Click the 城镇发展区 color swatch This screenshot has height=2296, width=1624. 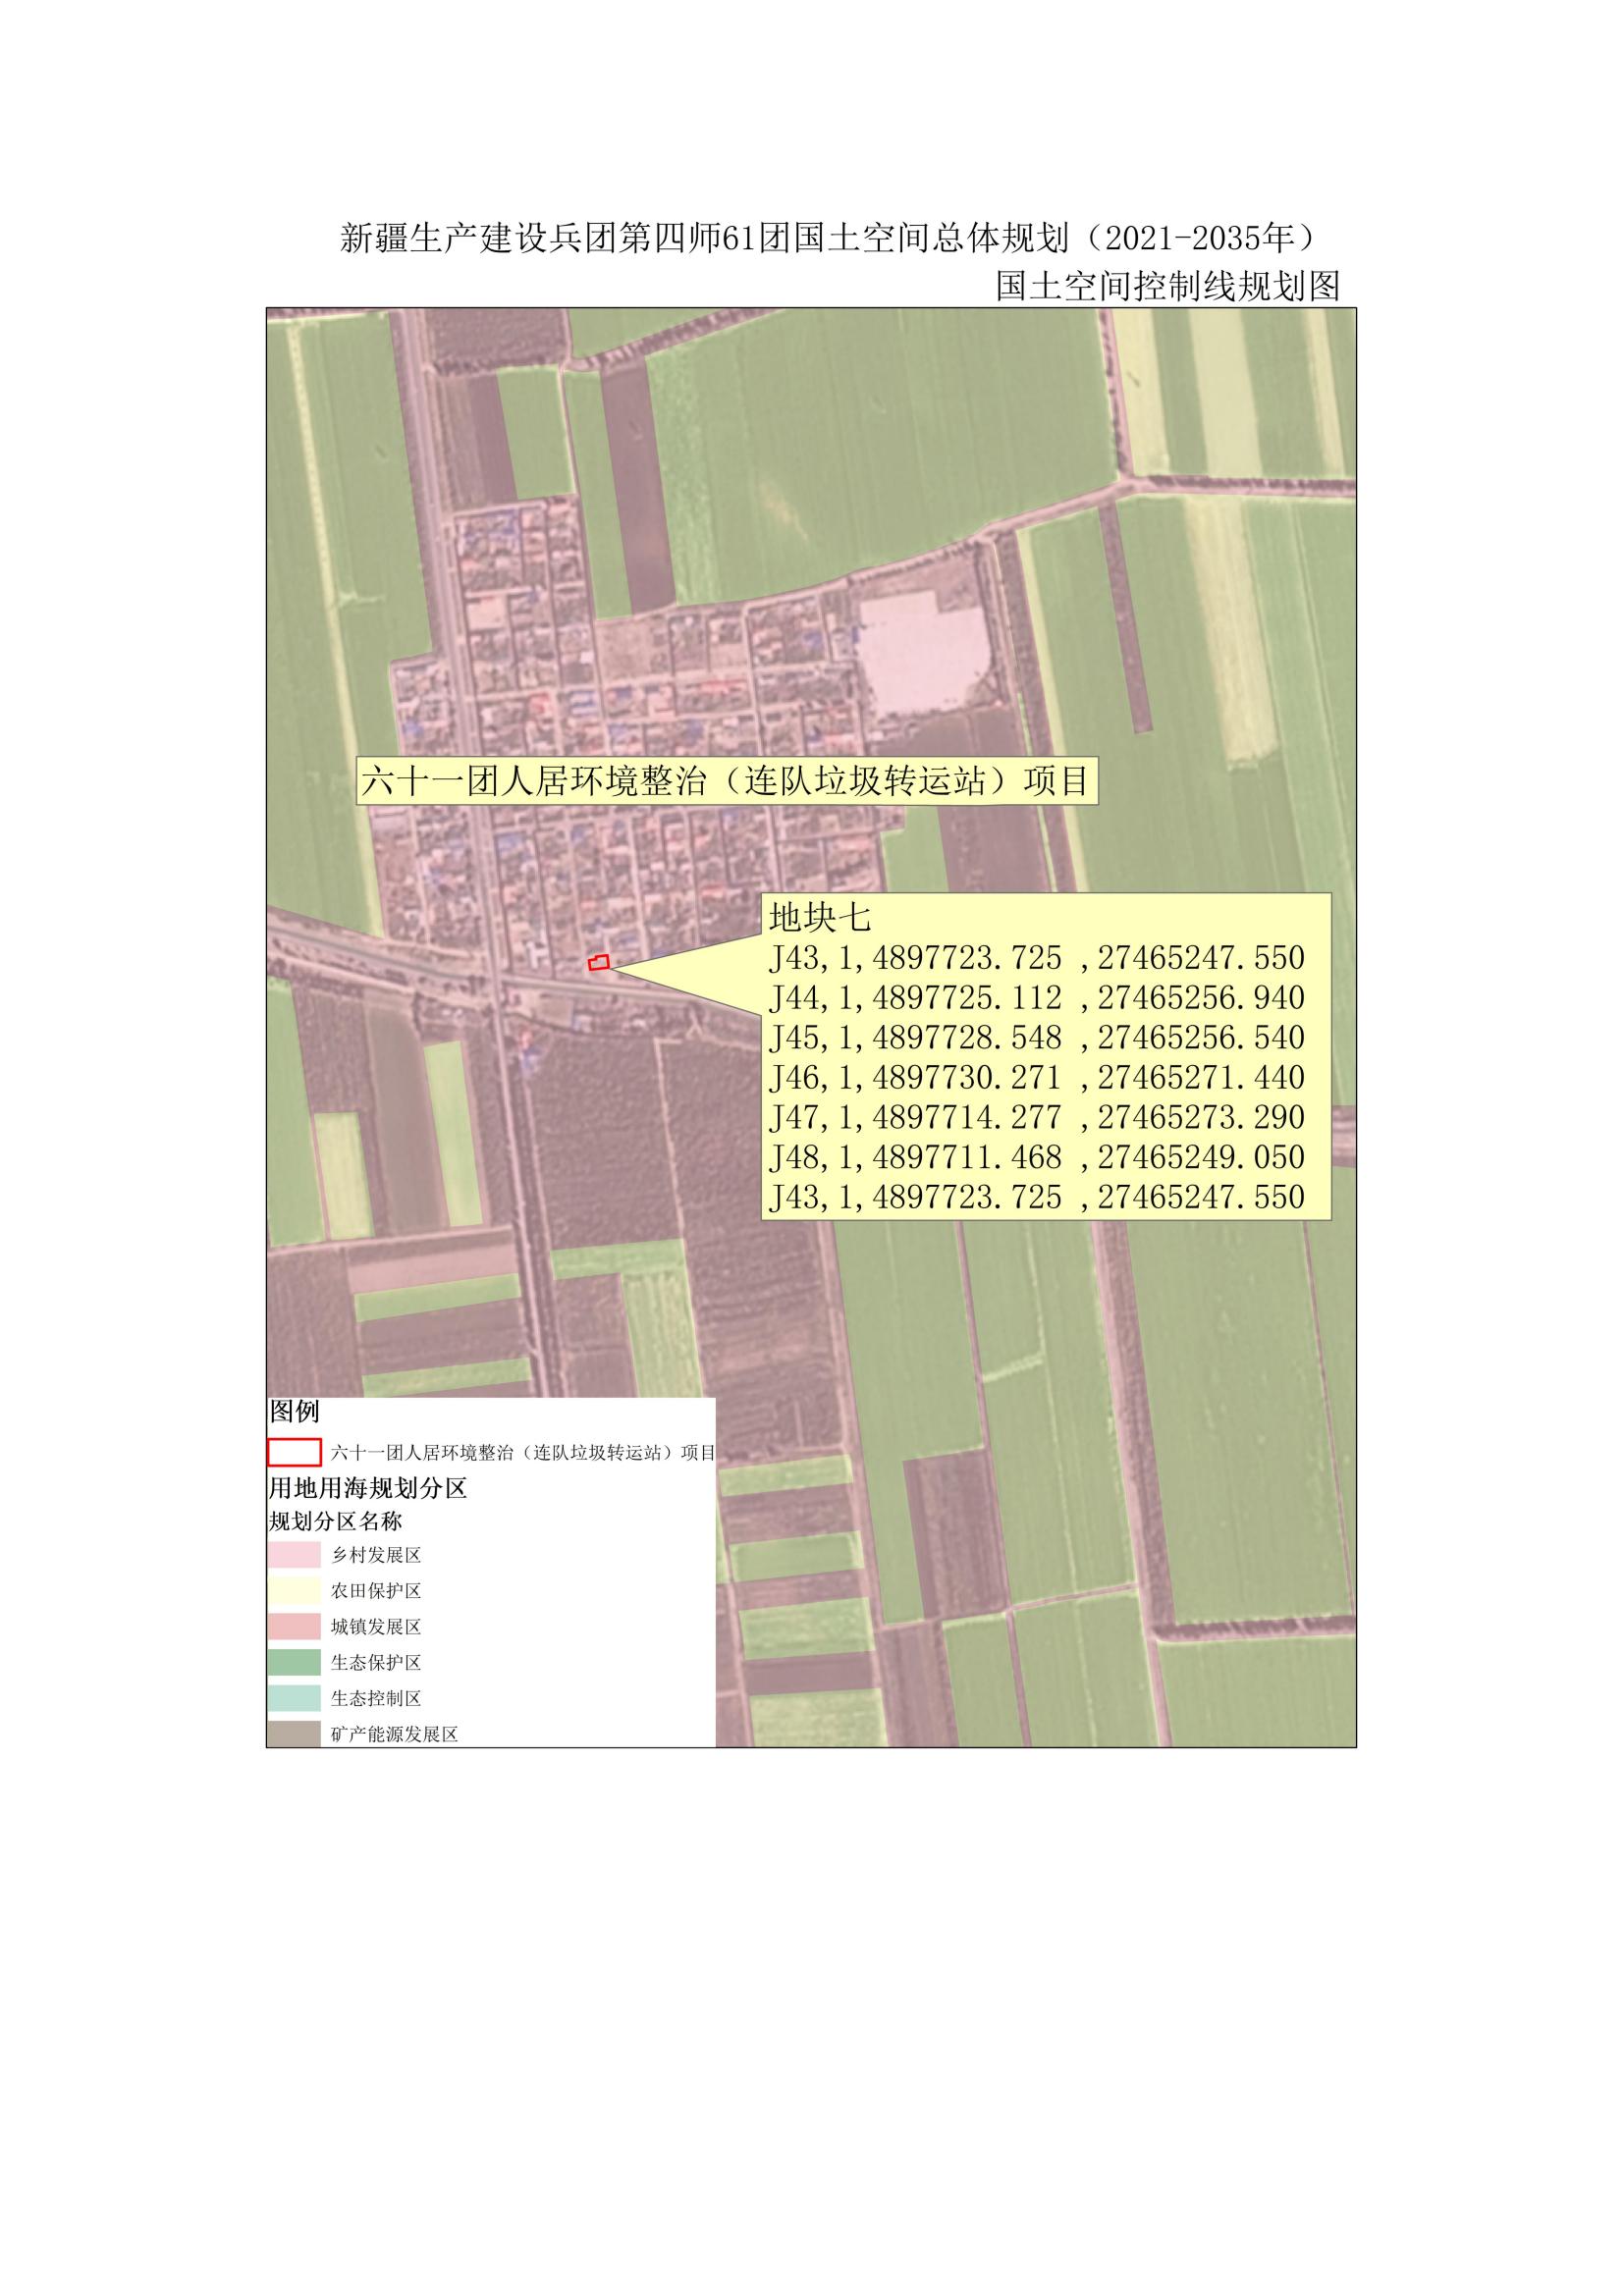[294, 1627]
